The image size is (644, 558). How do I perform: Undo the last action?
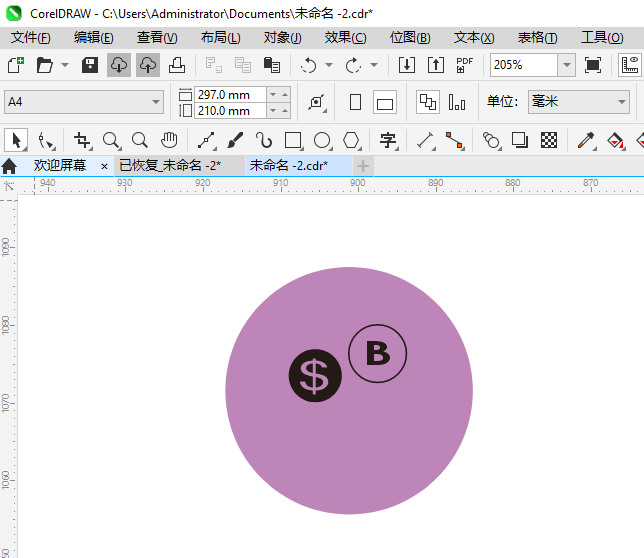tap(308, 65)
